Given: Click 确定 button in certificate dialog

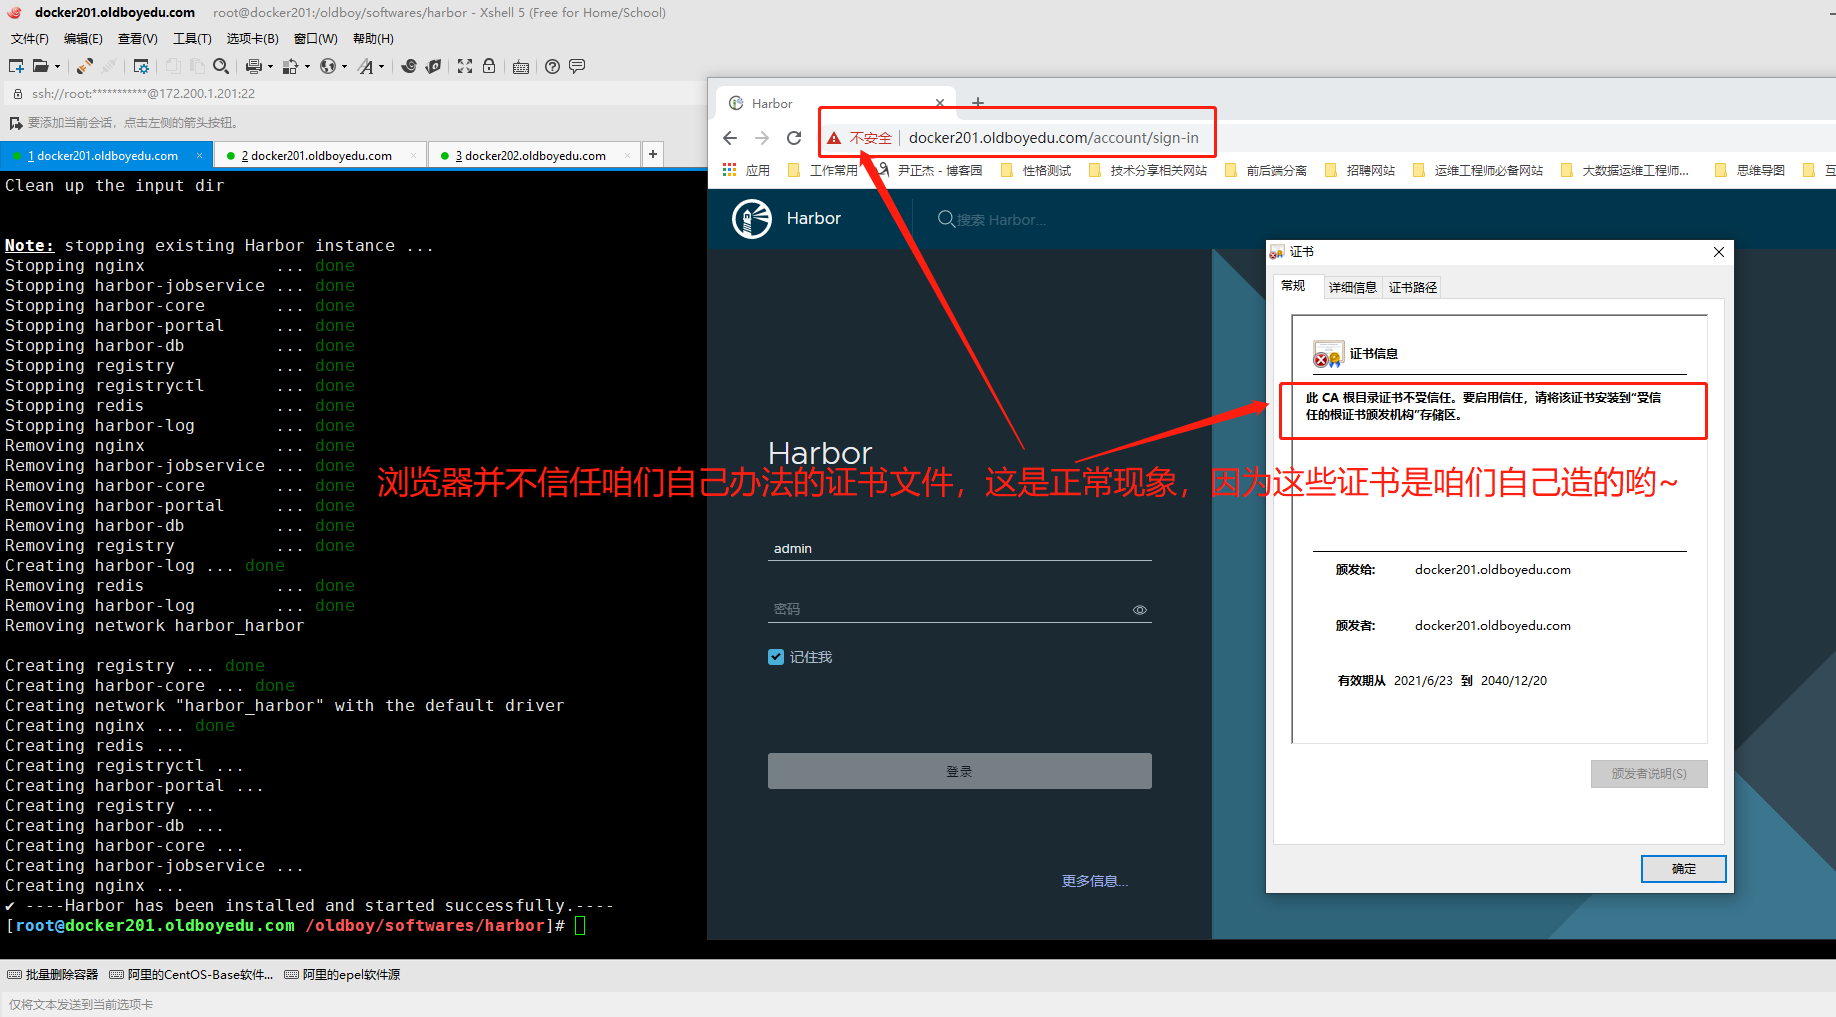Looking at the screenshot, I should point(1683,869).
